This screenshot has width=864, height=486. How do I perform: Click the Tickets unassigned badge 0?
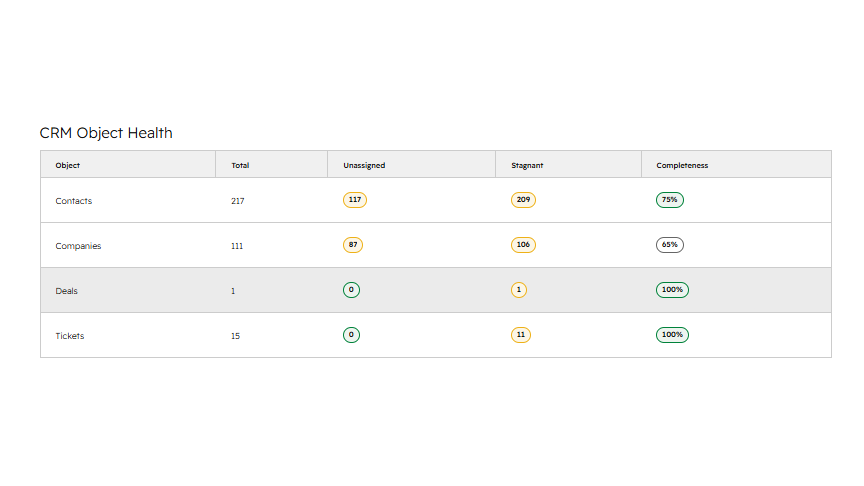click(x=351, y=335)
